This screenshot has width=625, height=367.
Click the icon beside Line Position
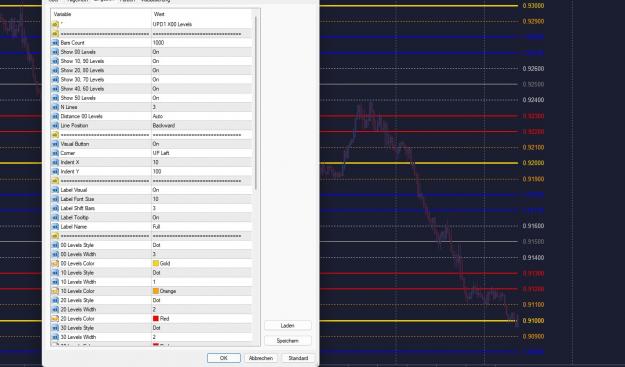pyautogui.click(x=55, y=125)
